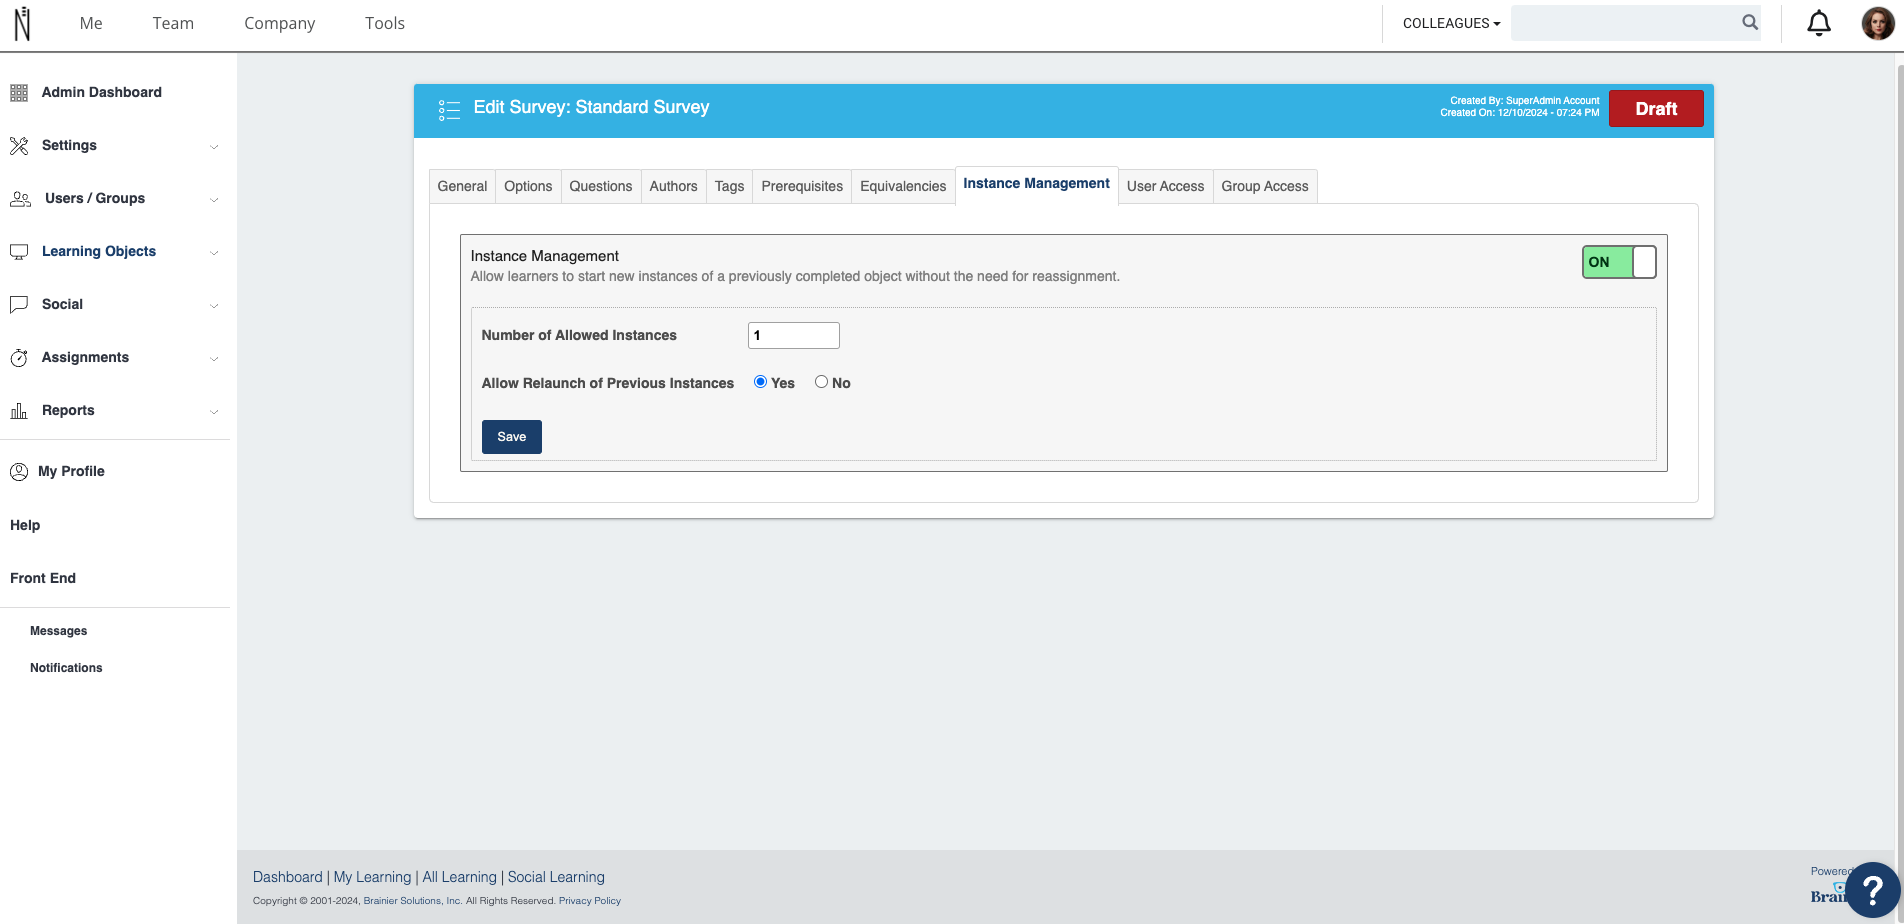Switch to the Prerequisites tab
The image size is (1904, 924).
802,186
